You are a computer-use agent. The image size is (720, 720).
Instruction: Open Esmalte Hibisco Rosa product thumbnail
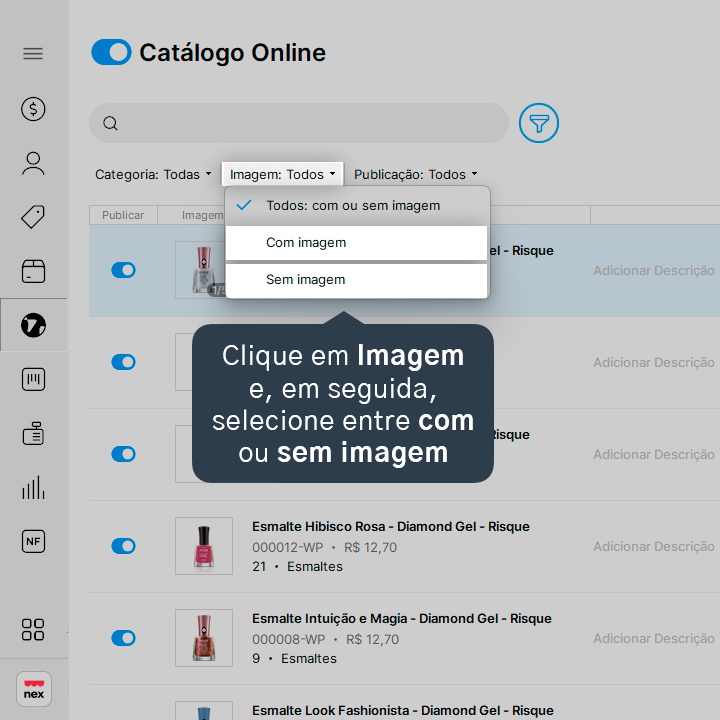pyautogui.click(x=204, y=546)
